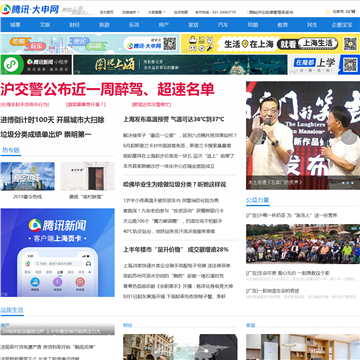The width and height of the screenshot is (360, 360).
Task: Click the first red bracketed sub-link under the headline
Action: [25, 104]
